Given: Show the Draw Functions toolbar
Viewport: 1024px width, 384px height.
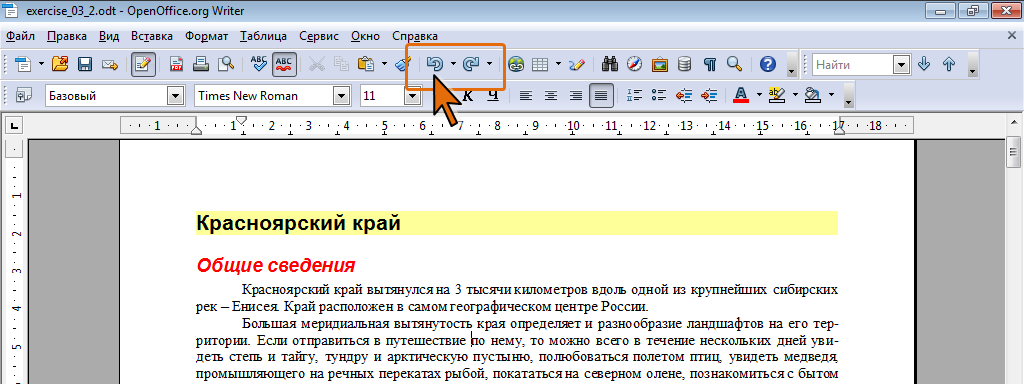Looking at the screenshot, I should pos(577,64).
